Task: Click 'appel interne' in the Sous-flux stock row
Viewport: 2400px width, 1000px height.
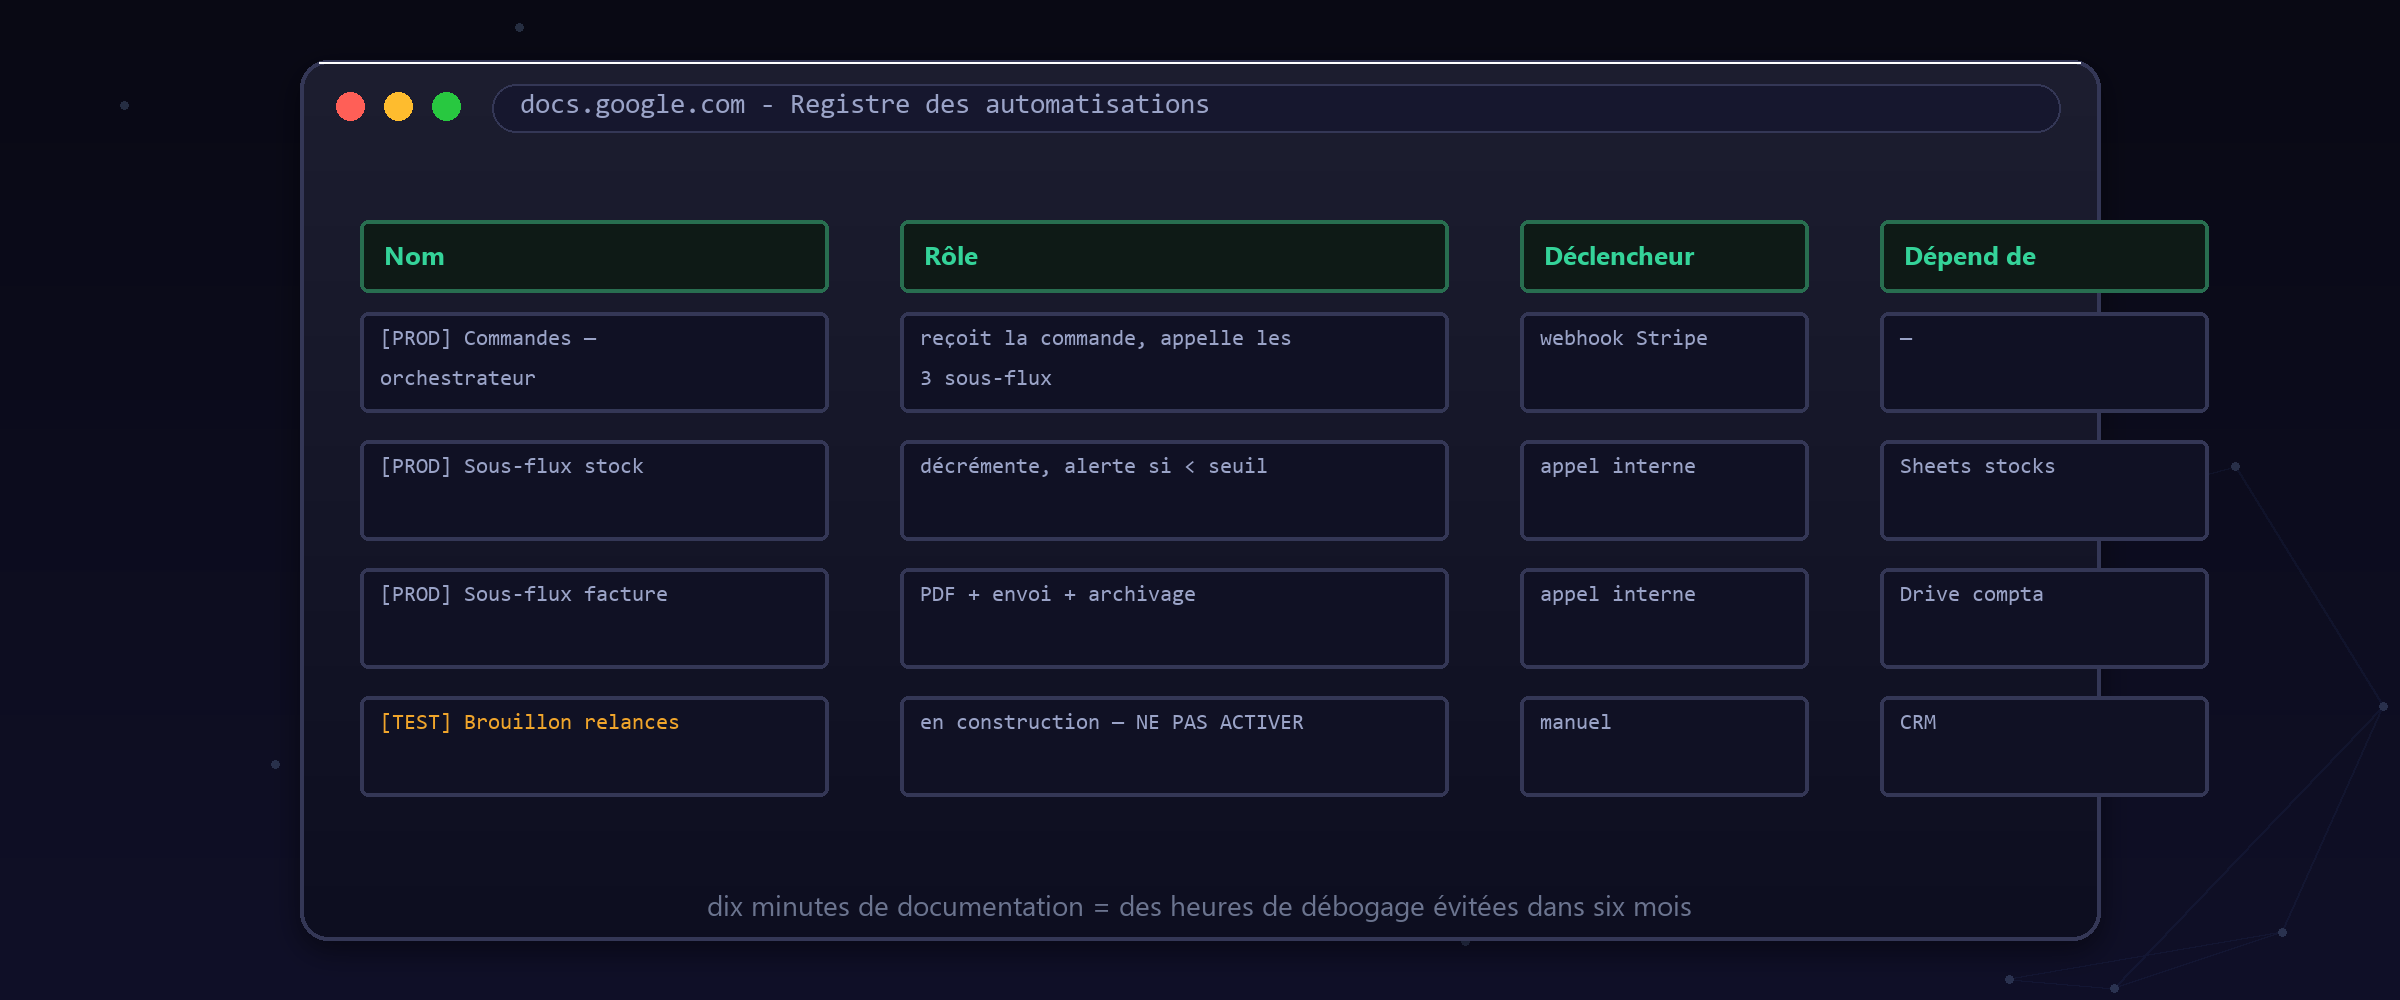Action: [x=1664, y=490]
